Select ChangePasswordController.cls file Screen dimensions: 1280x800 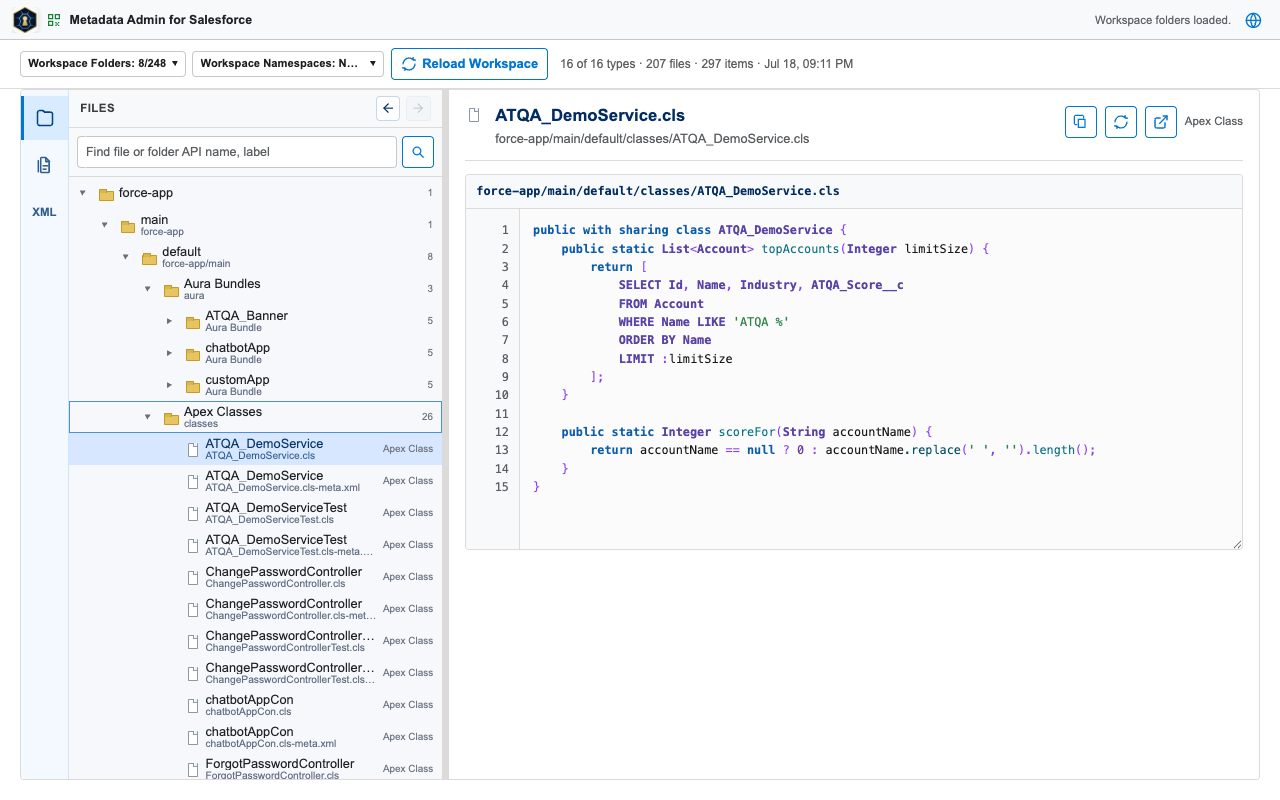click(x=255, y=577)
